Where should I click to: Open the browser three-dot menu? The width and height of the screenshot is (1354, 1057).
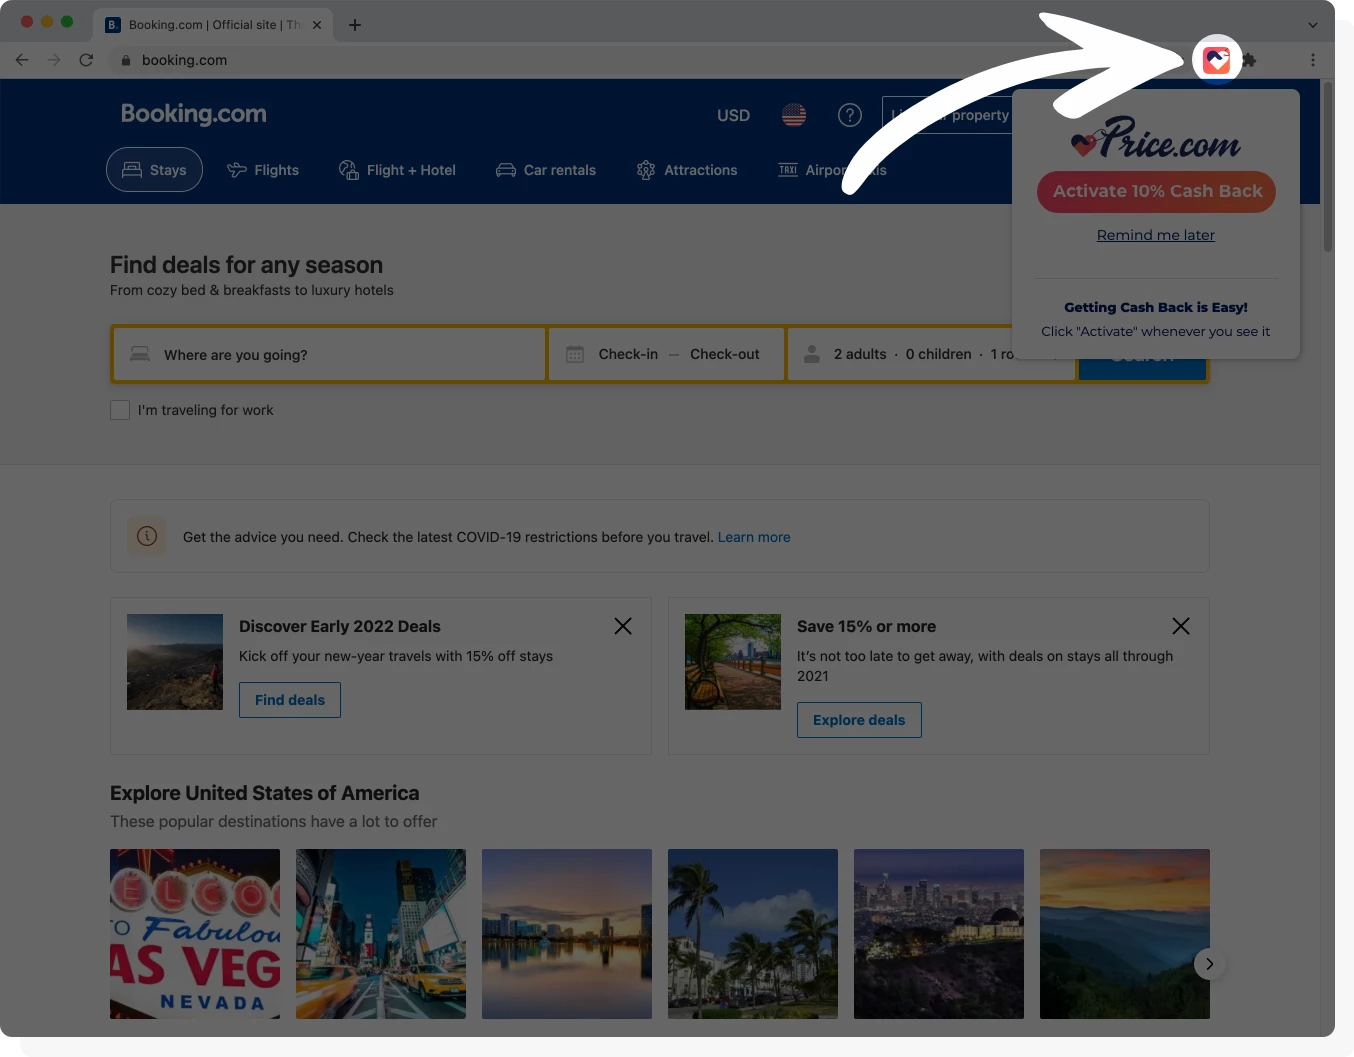(x=1313, y=60)
